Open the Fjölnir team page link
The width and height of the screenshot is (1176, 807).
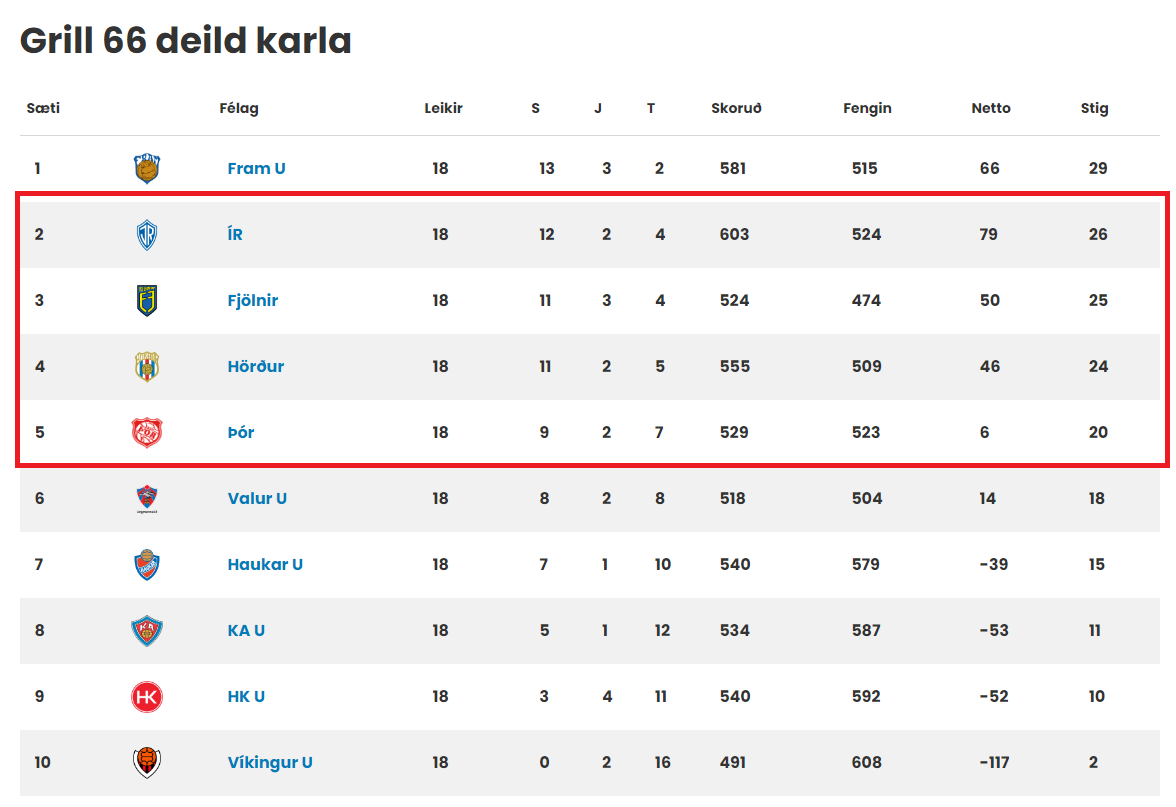point(253,300)
